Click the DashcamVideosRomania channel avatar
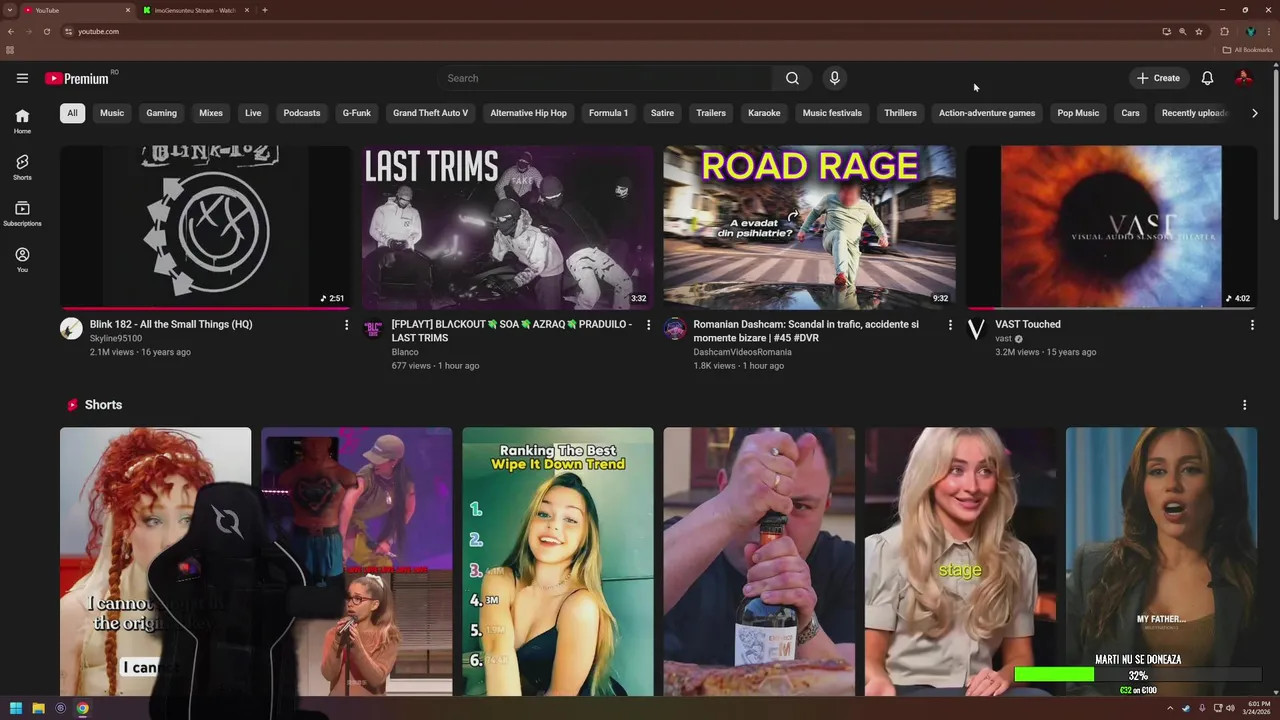Screen dimensions: 1280x720 (675, 329)
